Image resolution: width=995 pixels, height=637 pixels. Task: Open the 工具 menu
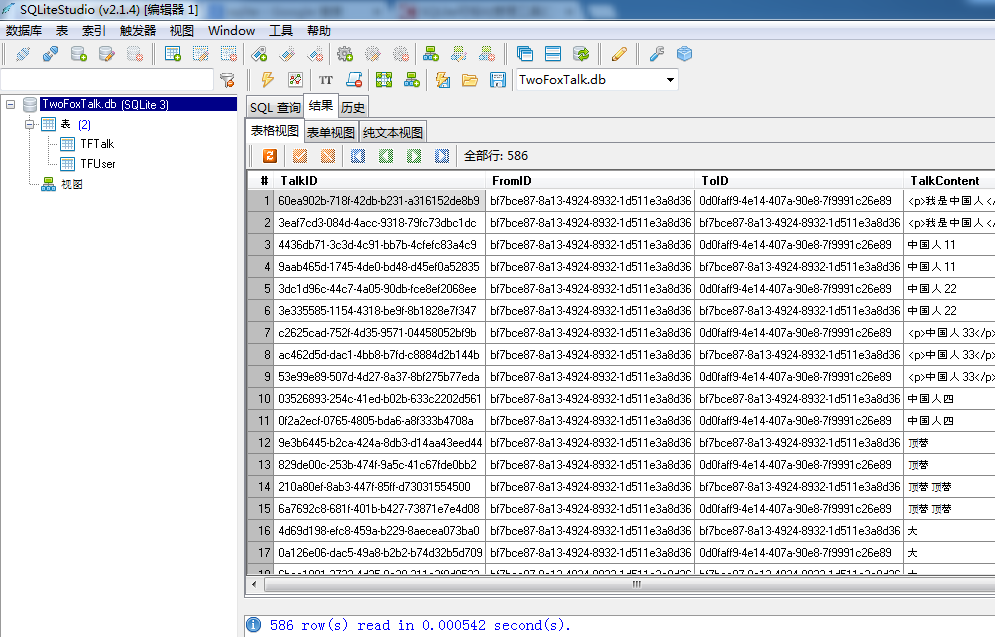tap(280, 30)
